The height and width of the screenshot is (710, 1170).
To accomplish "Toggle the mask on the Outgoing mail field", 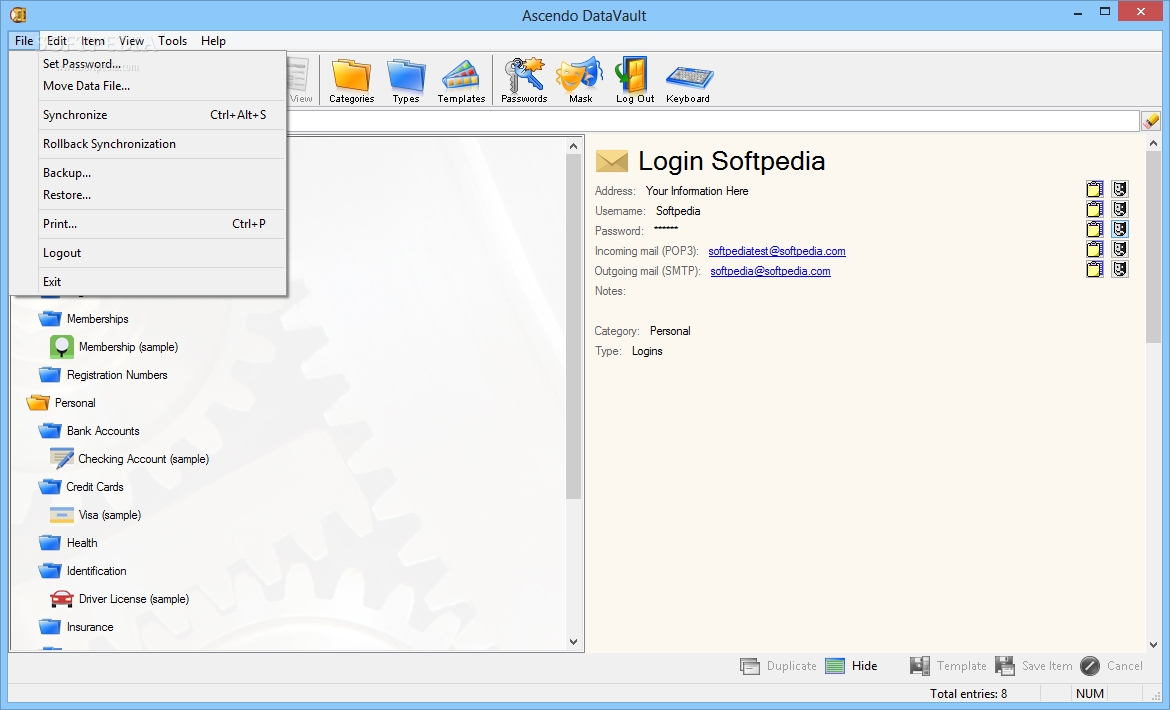I will click(x=1120, y=269).
